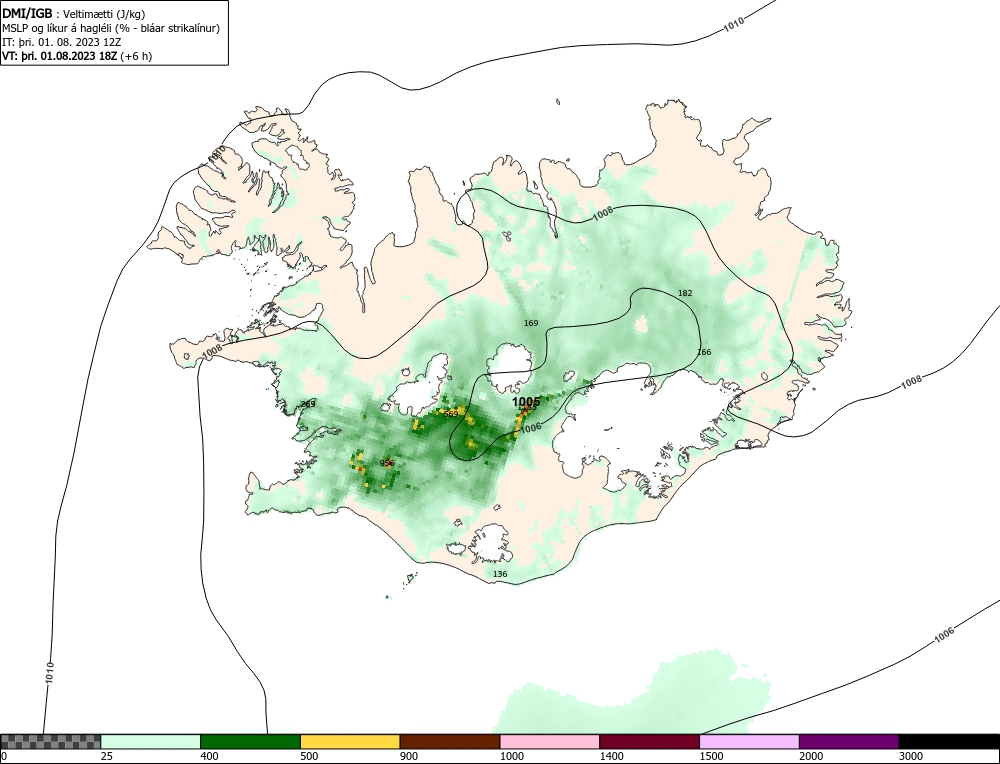Click the '1010' isobar label over Westfjords

tap(218, 155)
